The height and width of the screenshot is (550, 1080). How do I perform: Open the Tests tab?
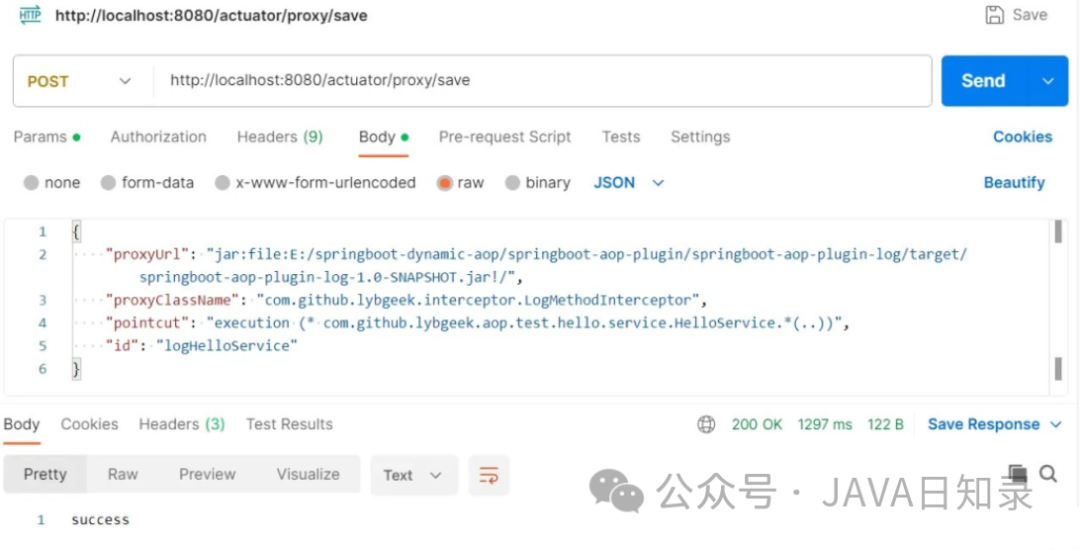pyautogui.click(x=621, y=137)
